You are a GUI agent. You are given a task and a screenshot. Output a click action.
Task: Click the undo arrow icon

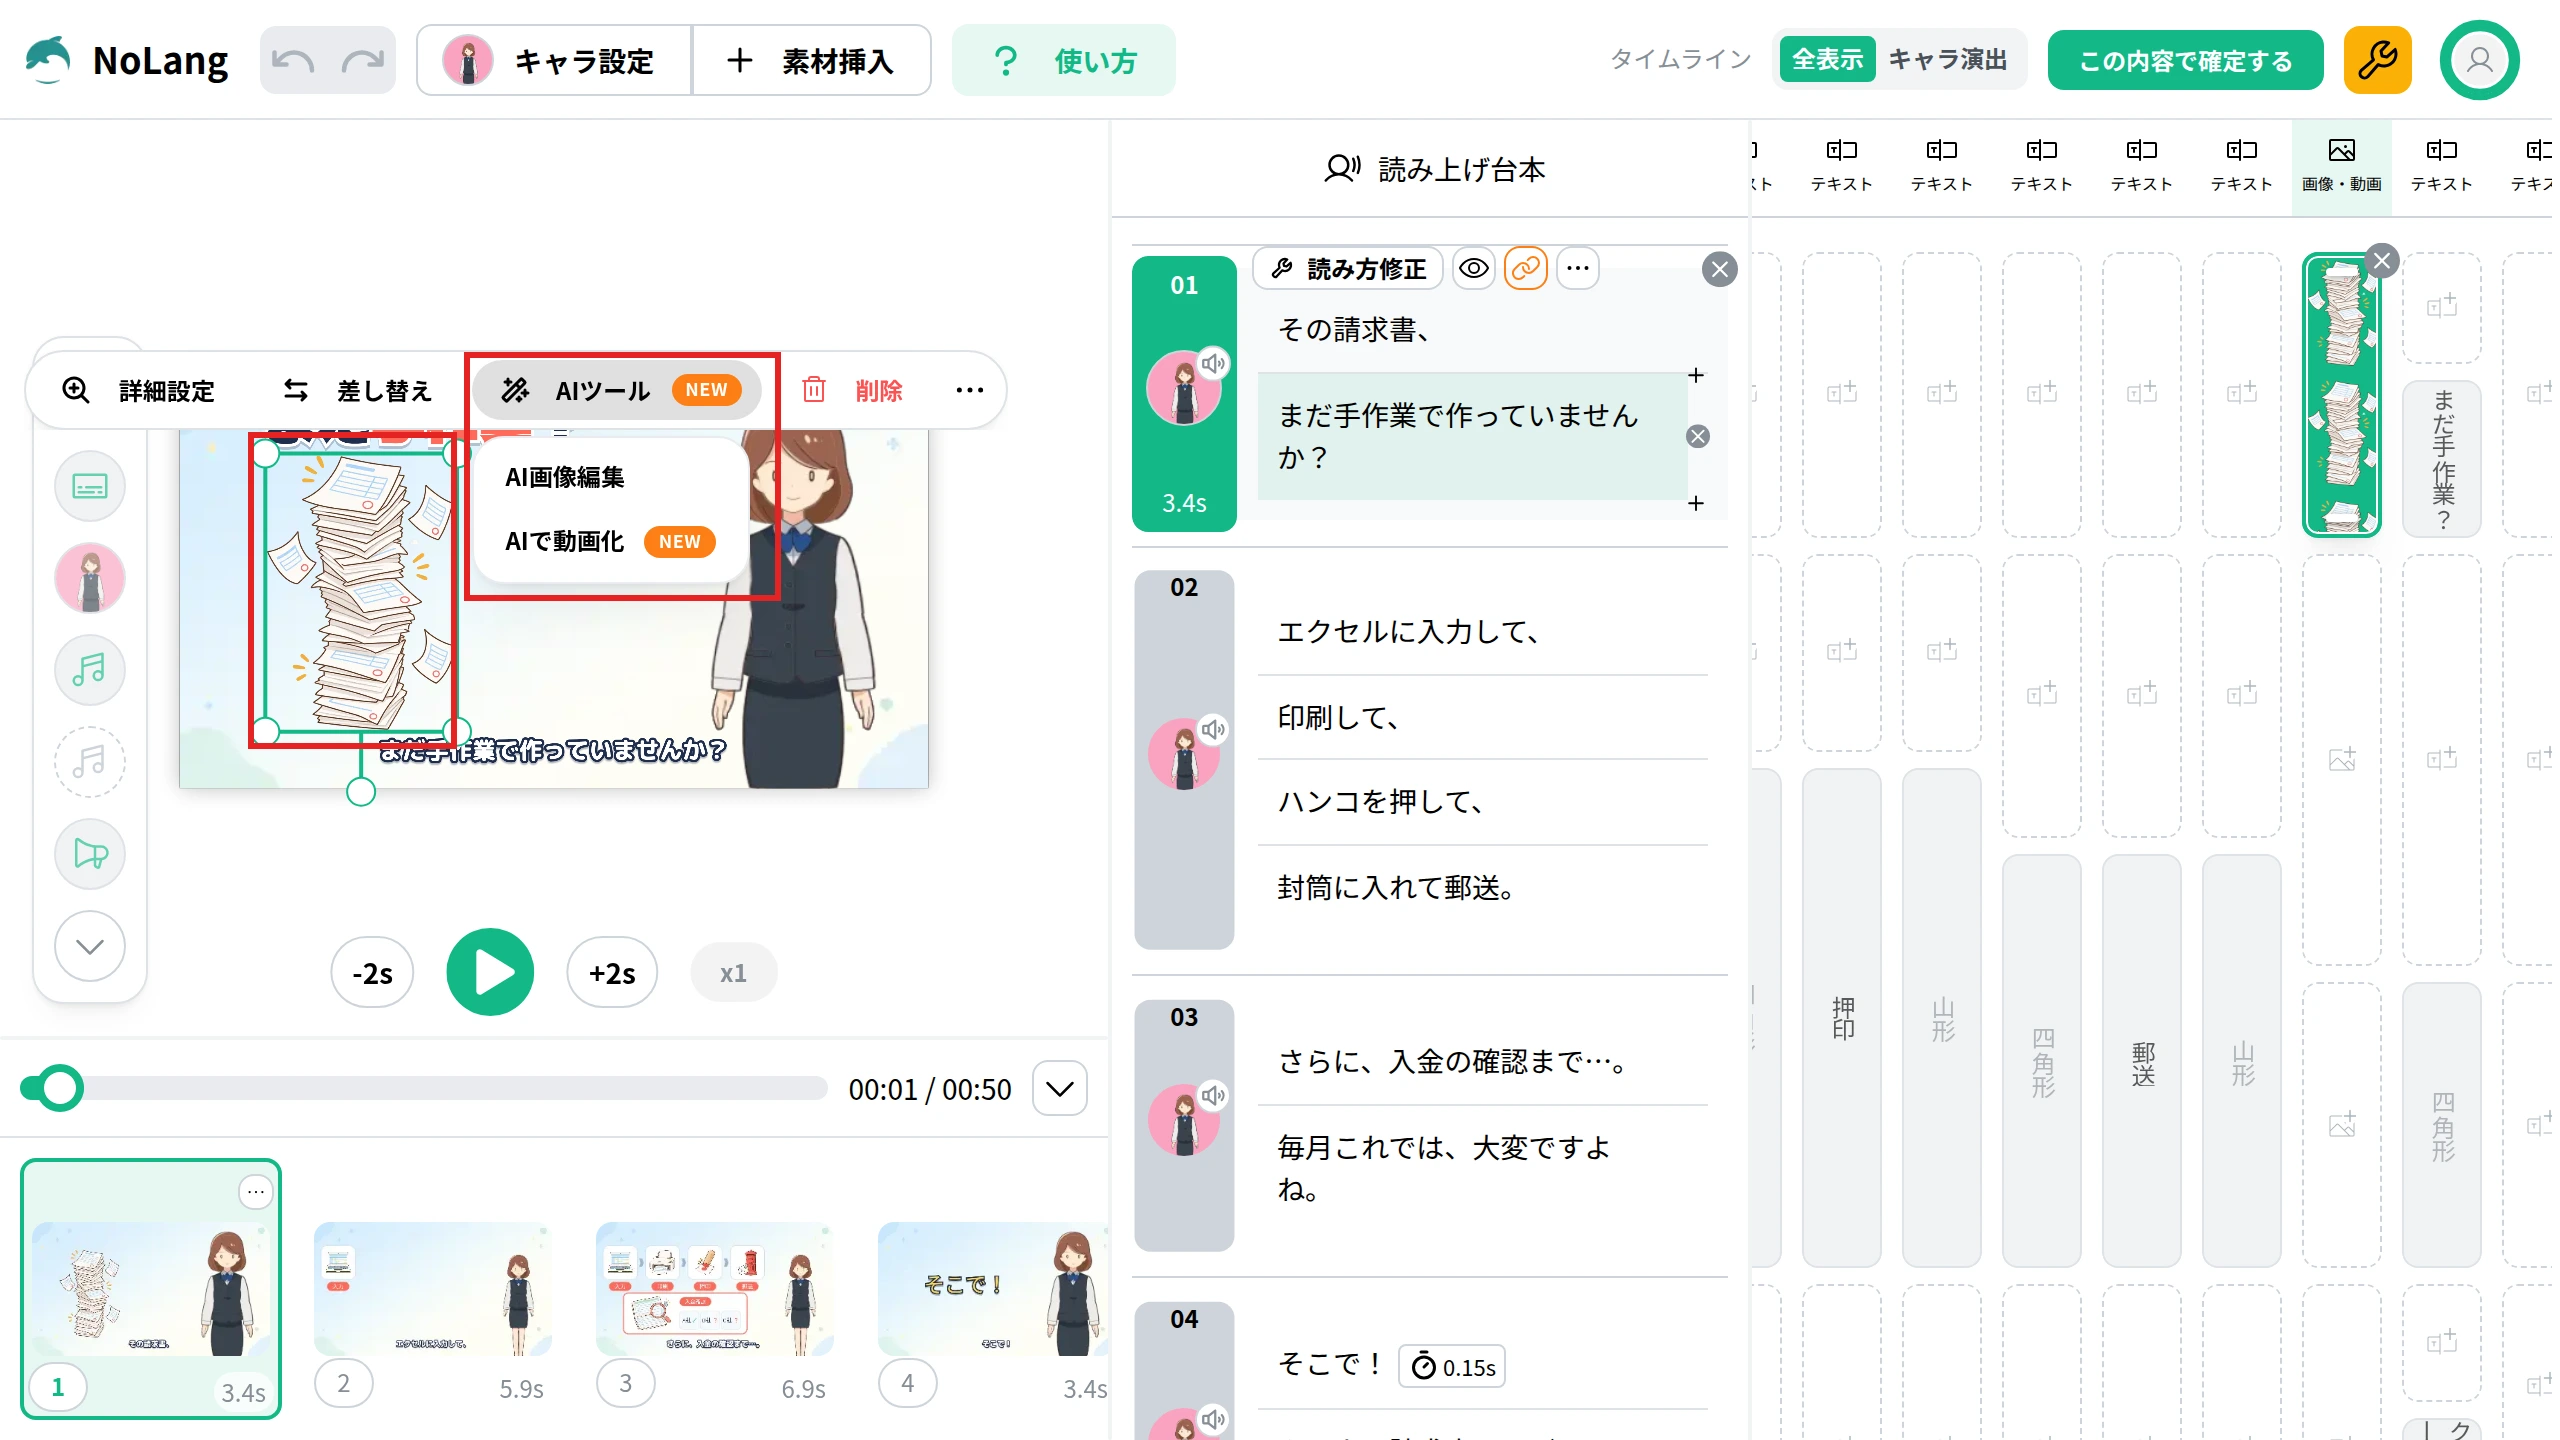pyautogui.click(x=293, y=61)
